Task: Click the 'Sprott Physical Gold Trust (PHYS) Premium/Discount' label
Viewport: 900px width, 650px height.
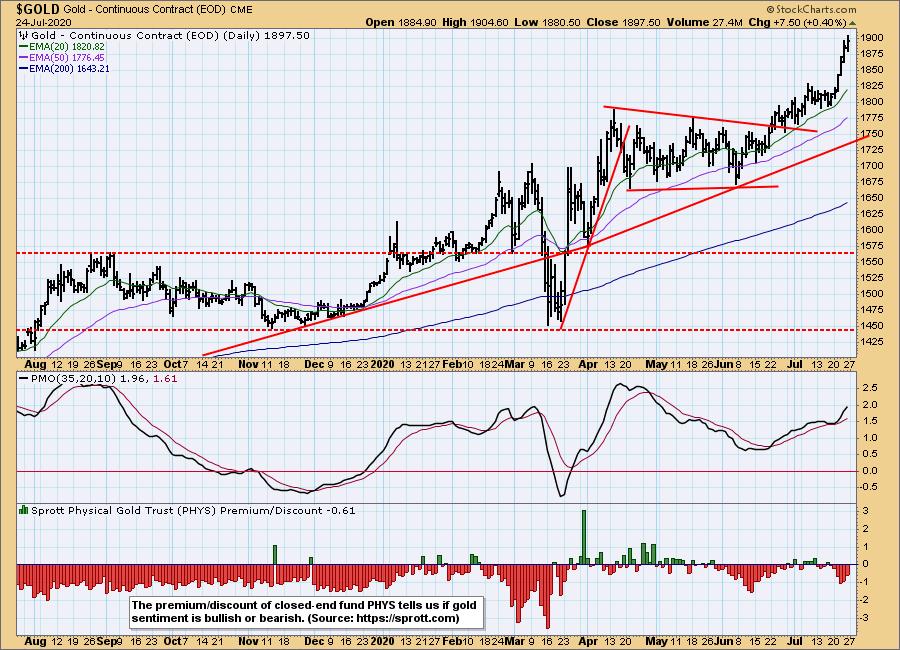Action: pyautogui.click(x=177, y=510)
